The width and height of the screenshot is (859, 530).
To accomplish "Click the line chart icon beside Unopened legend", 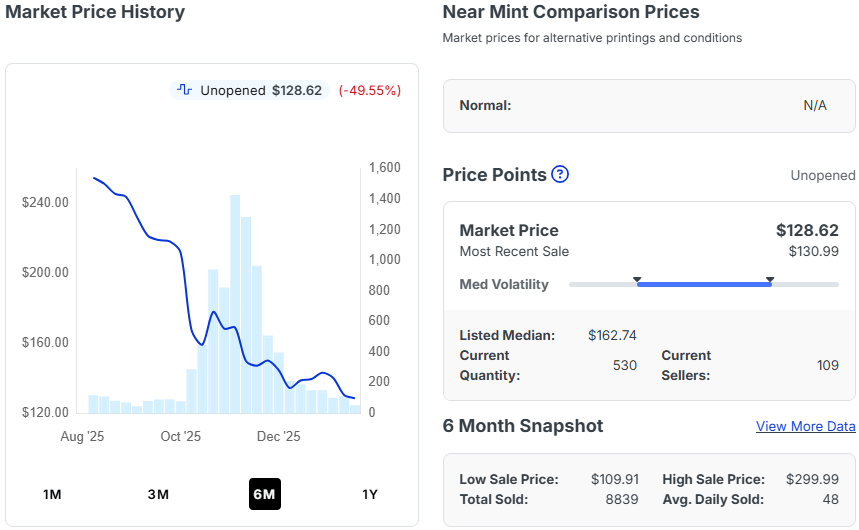I will 184,90.
